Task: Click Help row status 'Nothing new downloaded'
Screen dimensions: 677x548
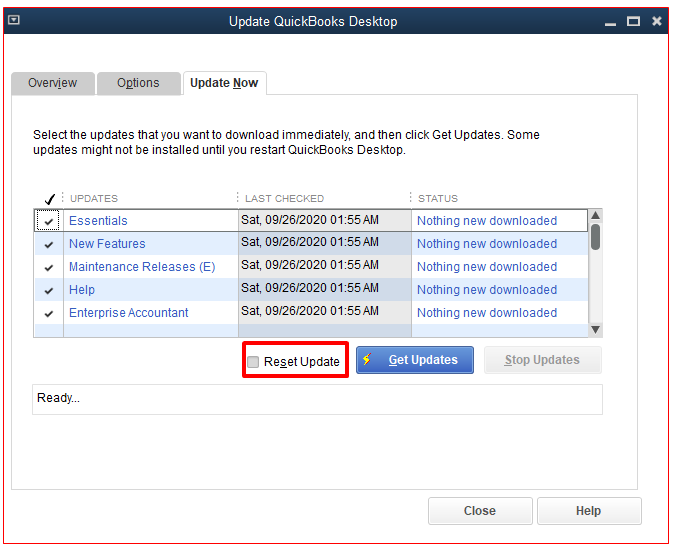Action: click(487, 289)
